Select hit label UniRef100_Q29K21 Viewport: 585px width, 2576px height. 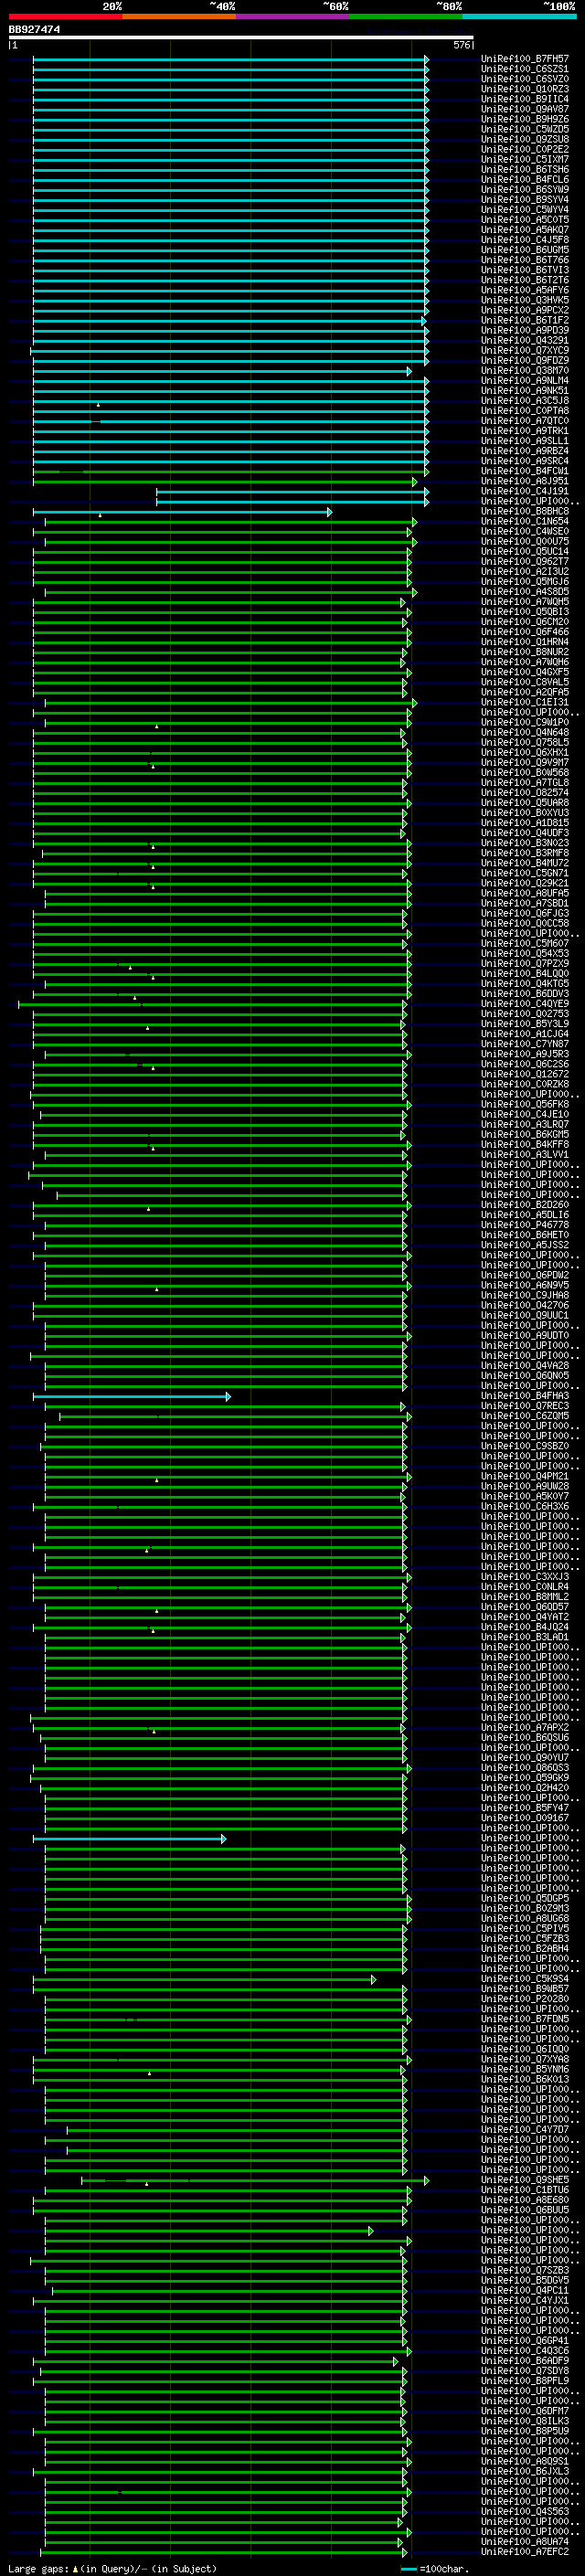525,883
